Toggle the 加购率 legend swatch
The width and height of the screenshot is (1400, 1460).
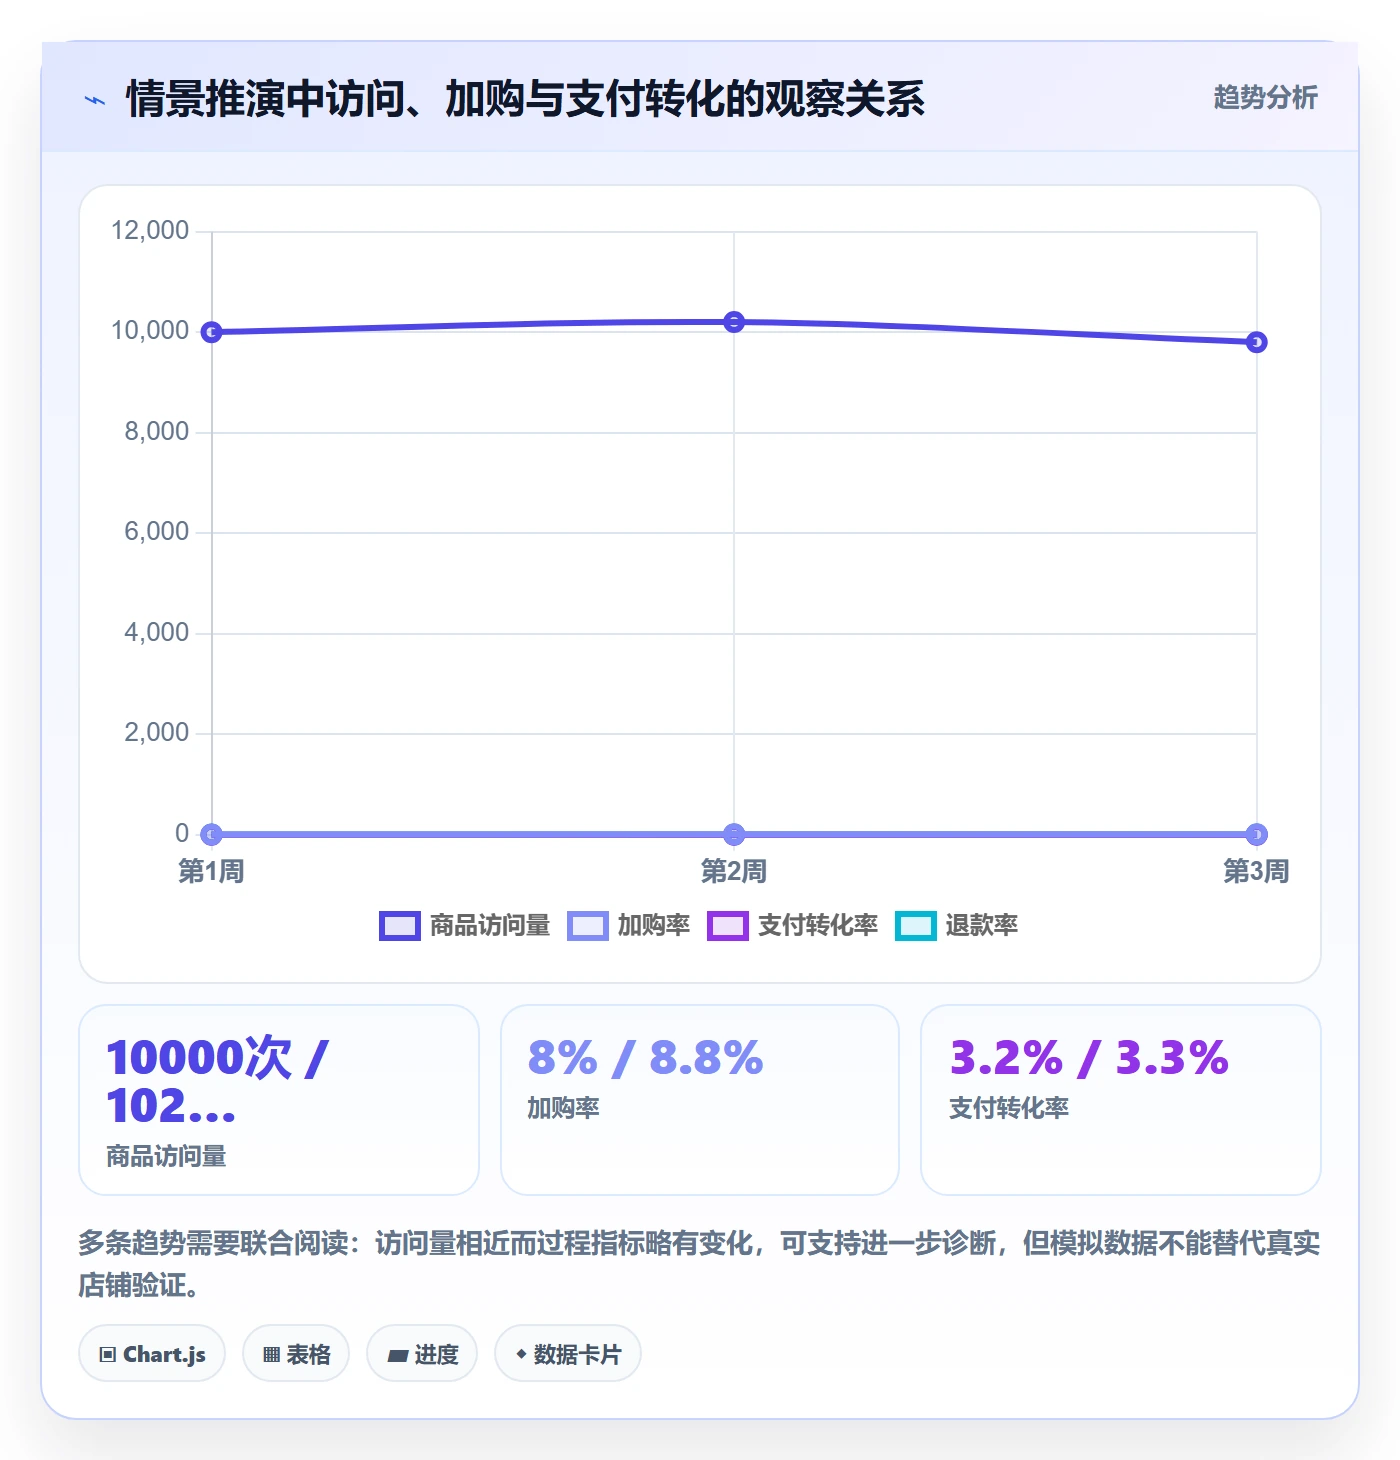click(x=587, y=926)
